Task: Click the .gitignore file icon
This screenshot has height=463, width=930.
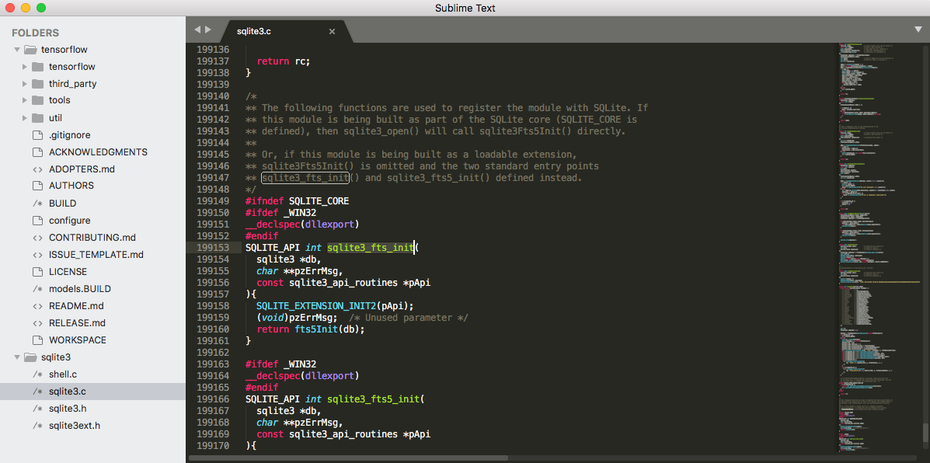Action: [x=38, y=135]
